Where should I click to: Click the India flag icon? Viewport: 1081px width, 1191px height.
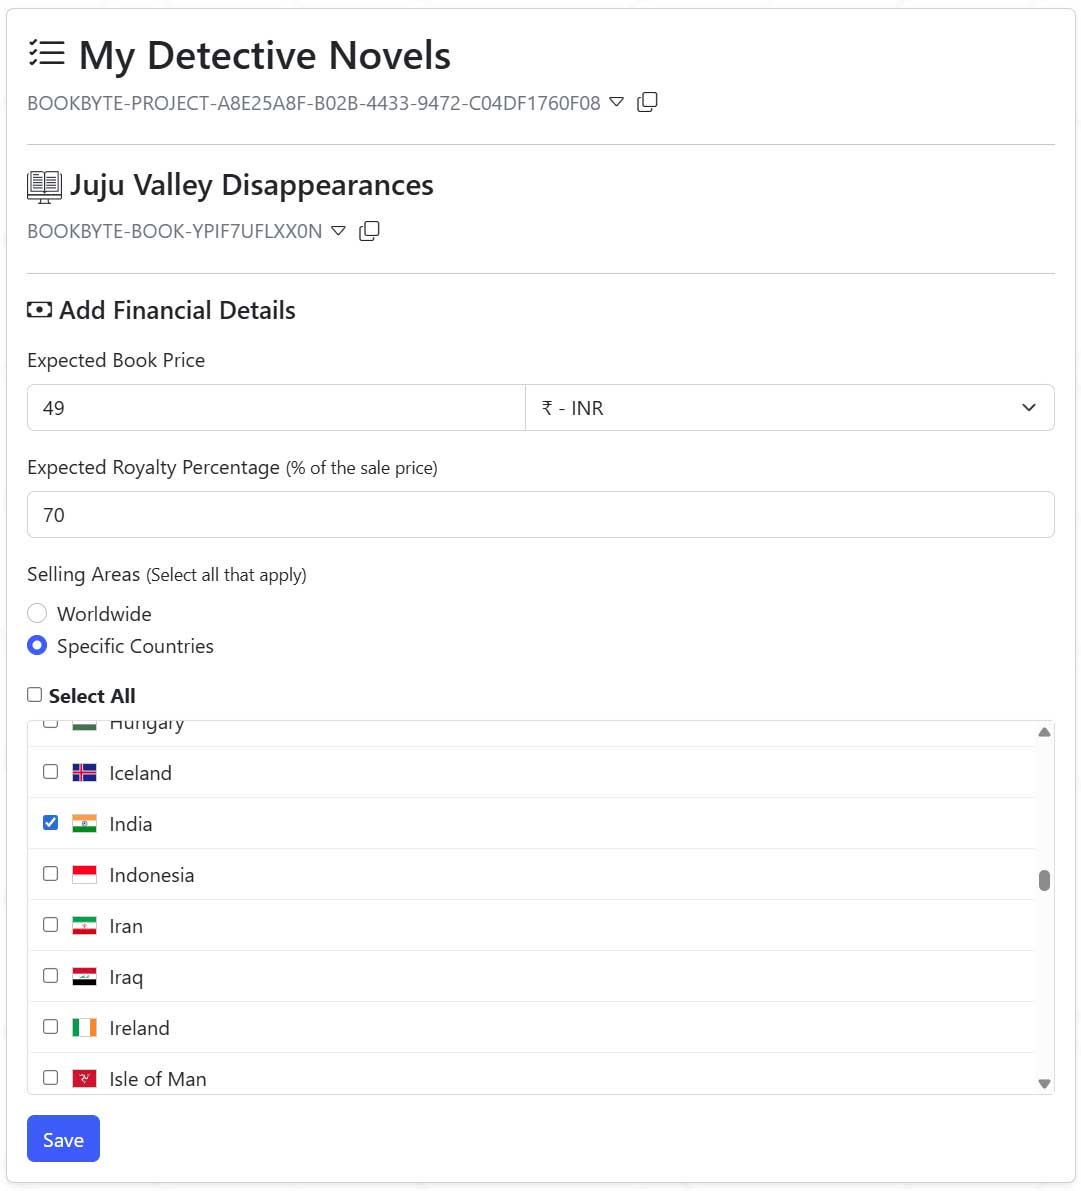[x=85, y=824]
